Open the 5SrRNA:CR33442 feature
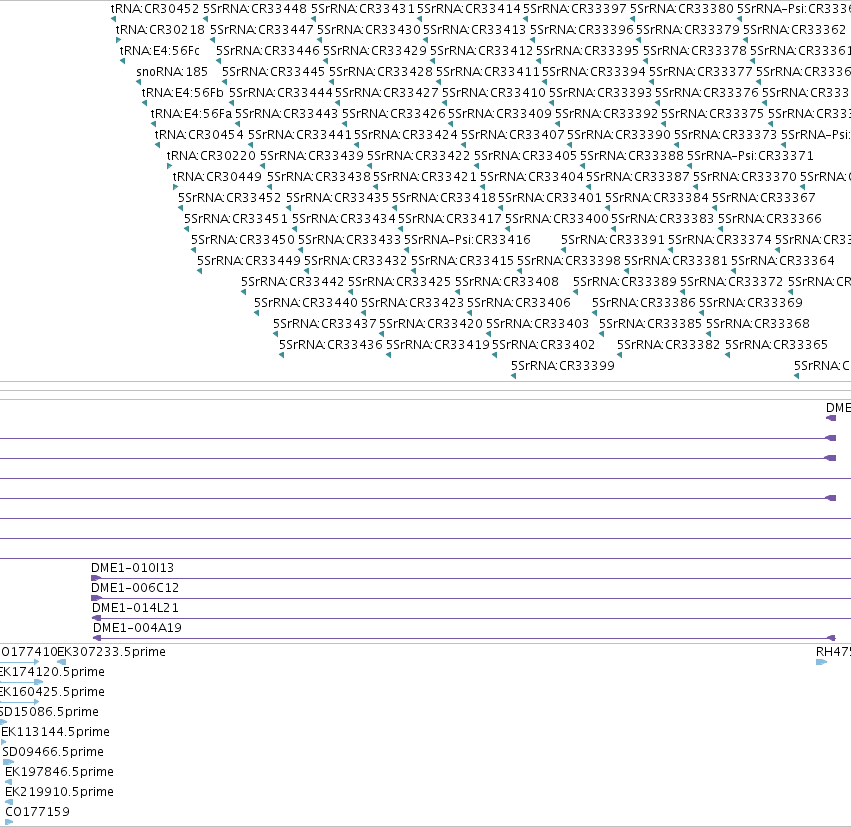 [293, 282]
